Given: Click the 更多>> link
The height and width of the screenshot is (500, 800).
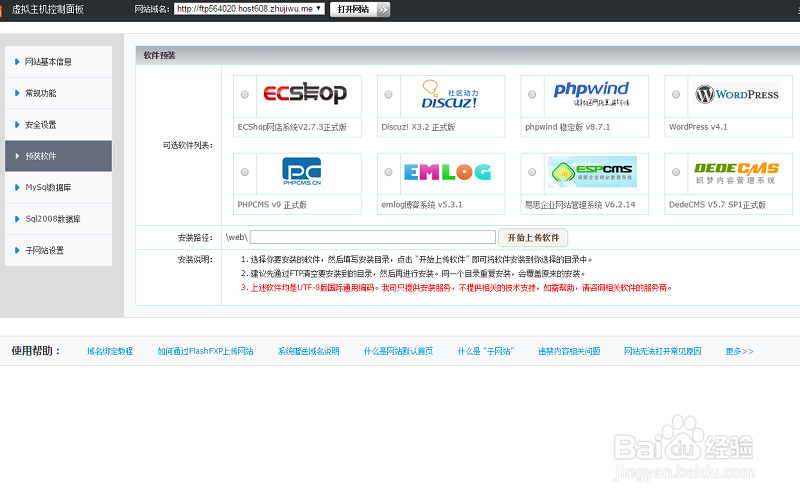Looking at the screenshot, I should (x=739, y=351).
